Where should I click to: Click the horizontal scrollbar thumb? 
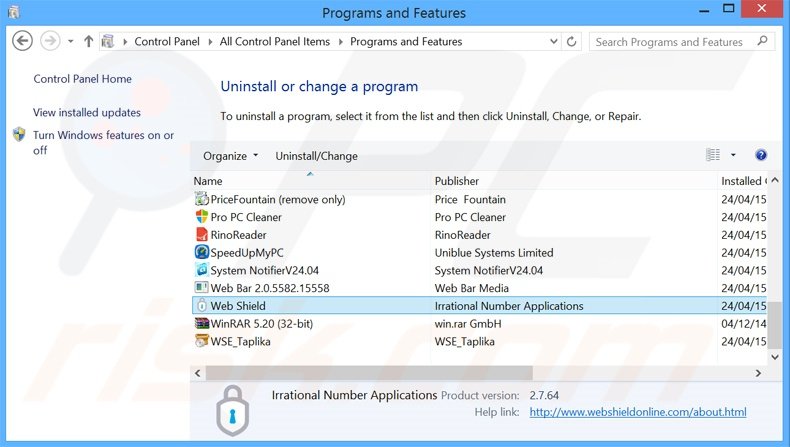click(369, 373)
